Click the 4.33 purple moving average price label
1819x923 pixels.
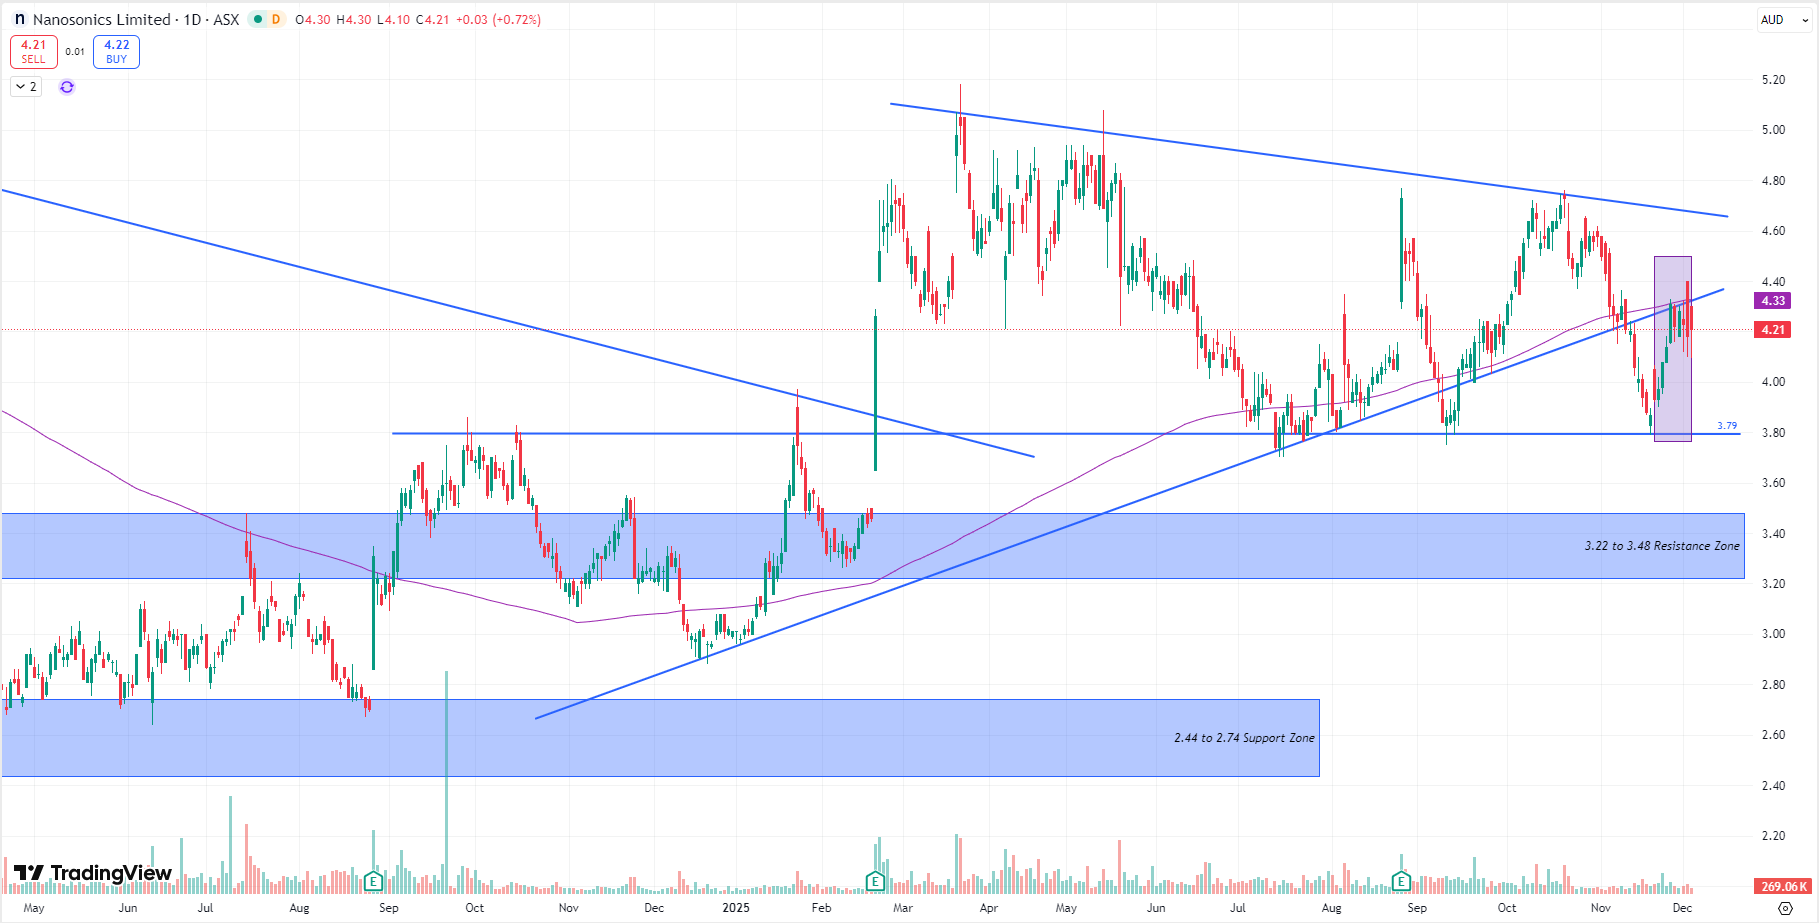(1772, 301)
